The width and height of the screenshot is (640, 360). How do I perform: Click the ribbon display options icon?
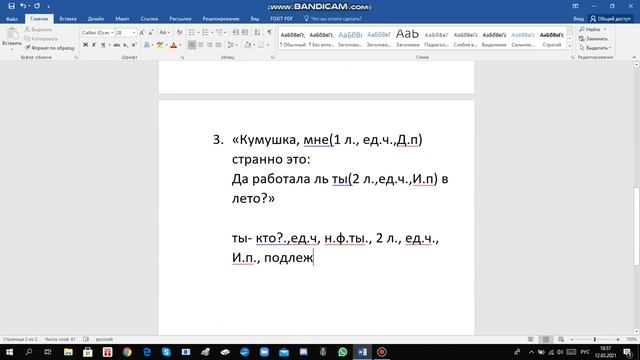point(575,6)
